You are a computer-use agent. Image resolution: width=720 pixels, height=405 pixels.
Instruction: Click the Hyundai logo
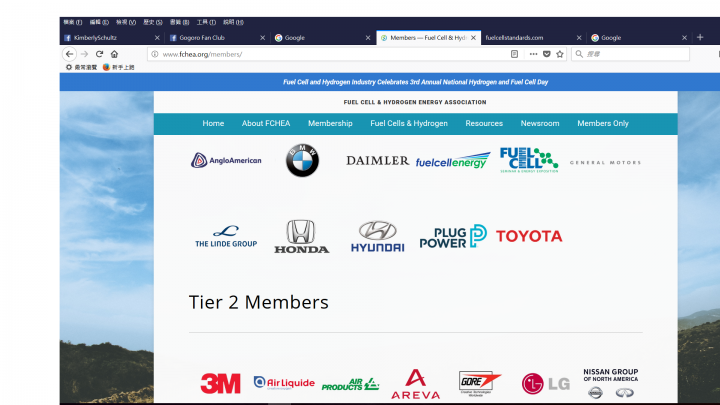pos(377,236)
